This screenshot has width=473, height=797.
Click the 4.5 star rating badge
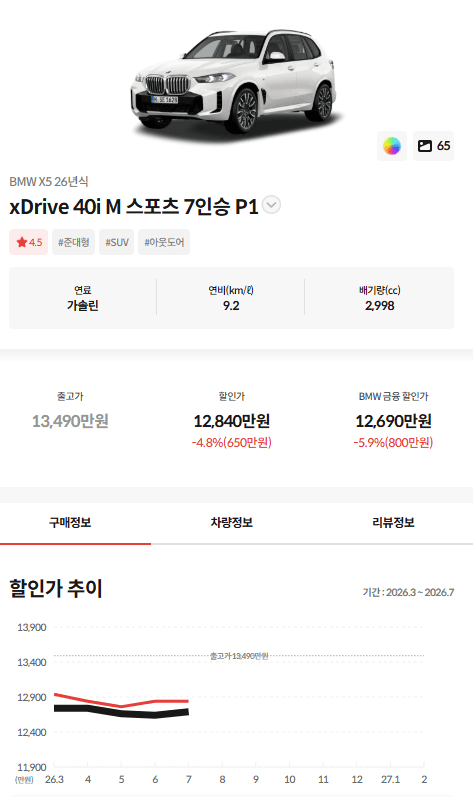[x=28, y=242]
